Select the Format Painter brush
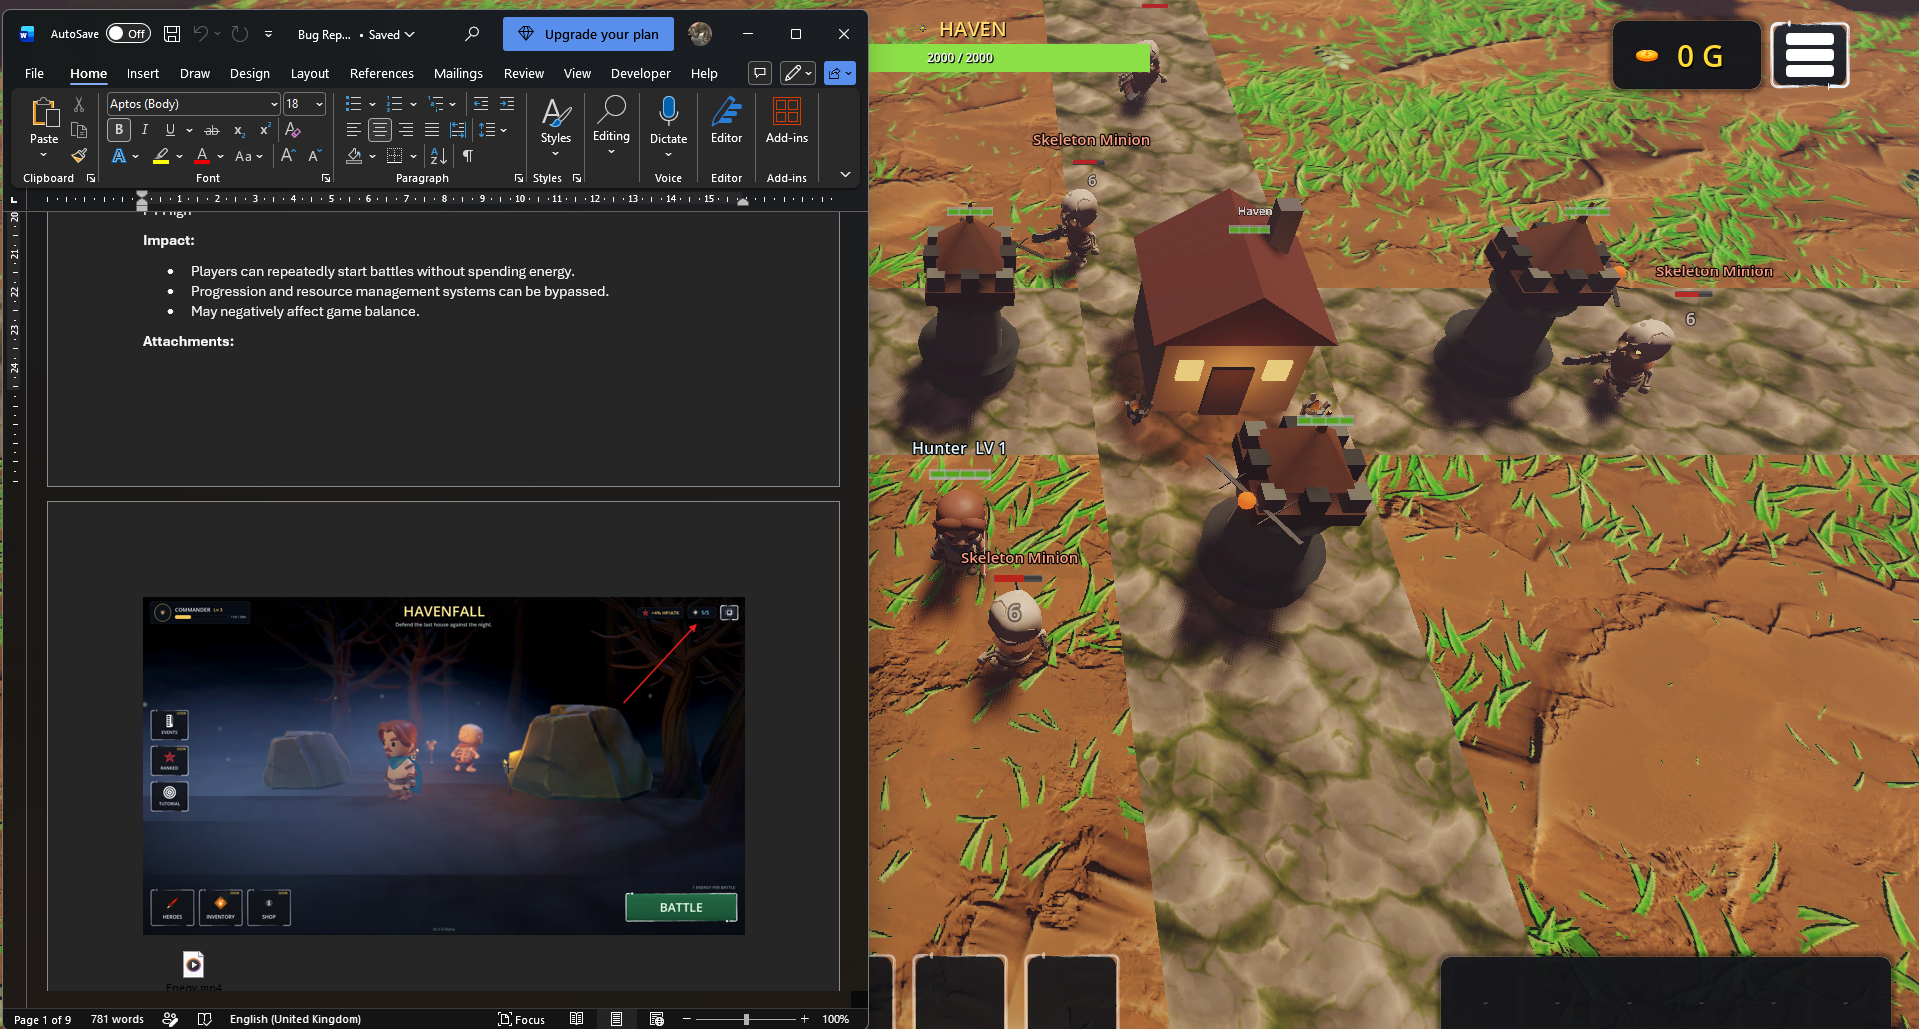The width and height of the screenshot is (1919, 1029). coord(79,156)
